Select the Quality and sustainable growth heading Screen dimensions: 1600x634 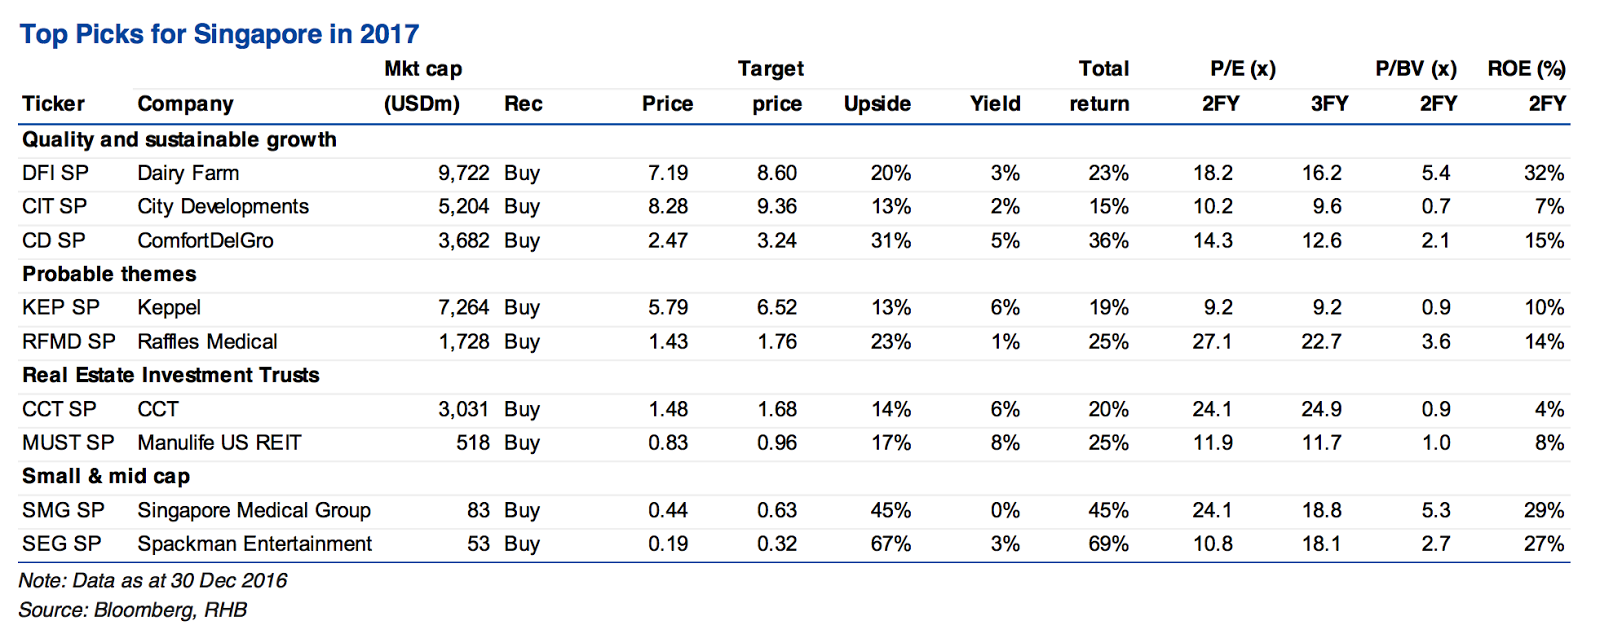coord(179,140)
